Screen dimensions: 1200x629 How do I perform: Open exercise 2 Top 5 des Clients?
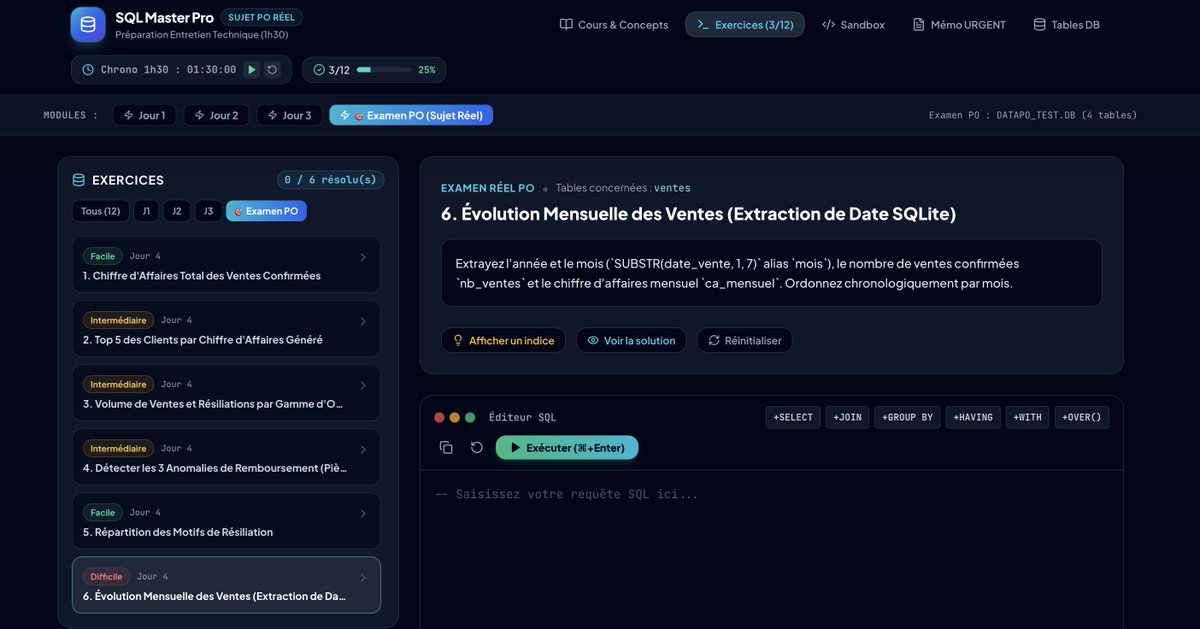[226, 329]
